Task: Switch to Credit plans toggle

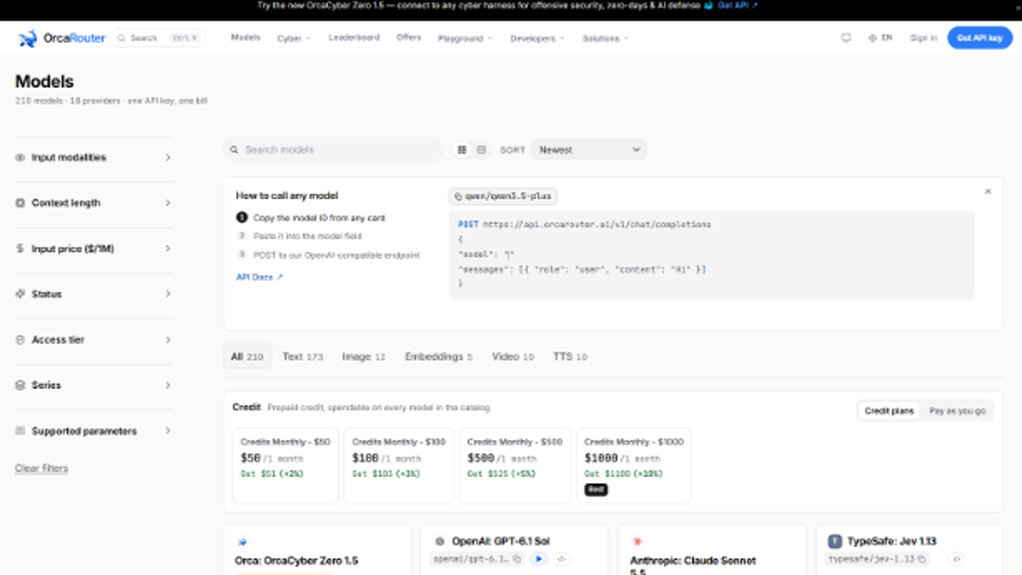Action: coord(889,411)
